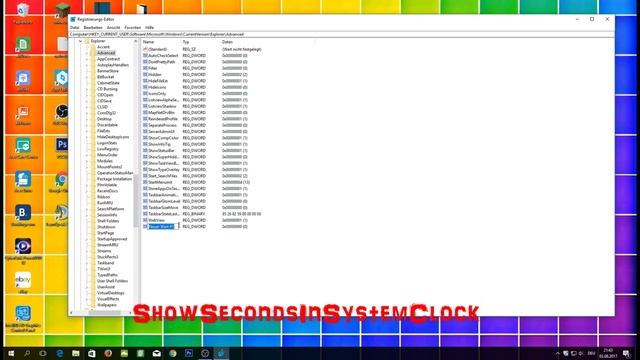Click the (Standard) value string icon
640x360 pixels.
pos(145,49)
